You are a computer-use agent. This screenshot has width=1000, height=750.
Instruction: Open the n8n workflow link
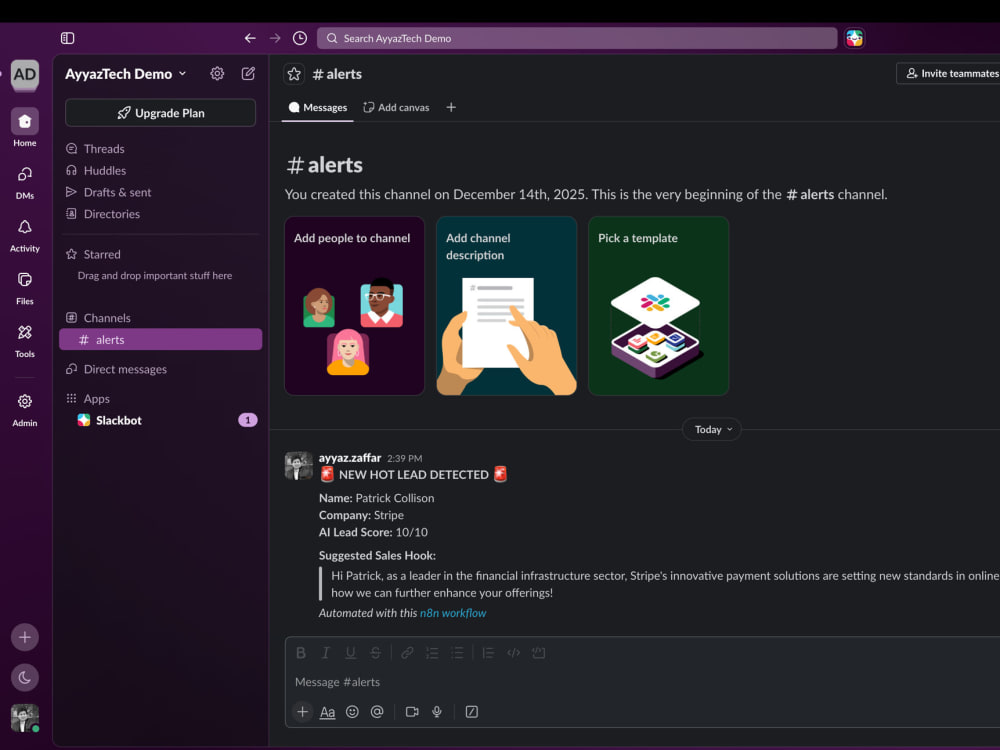coord(453,613)
